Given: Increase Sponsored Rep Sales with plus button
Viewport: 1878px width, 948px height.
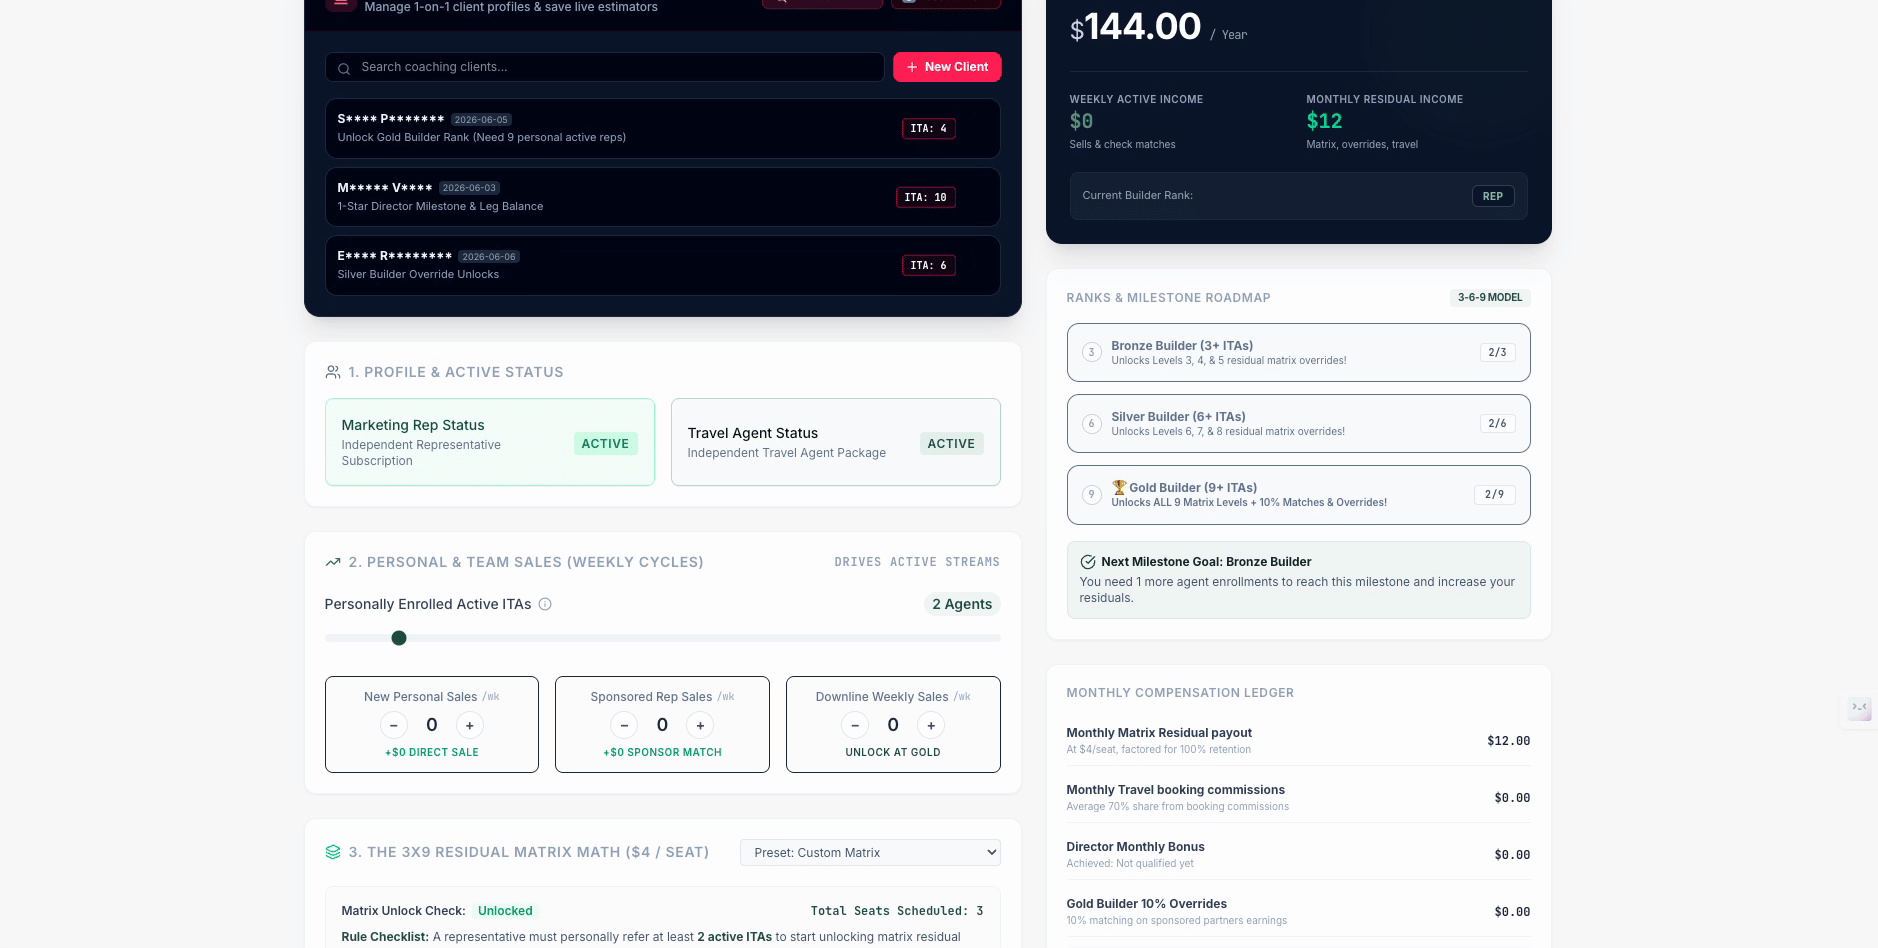Looking at the screenshot, I should click(x=700, y=725).
